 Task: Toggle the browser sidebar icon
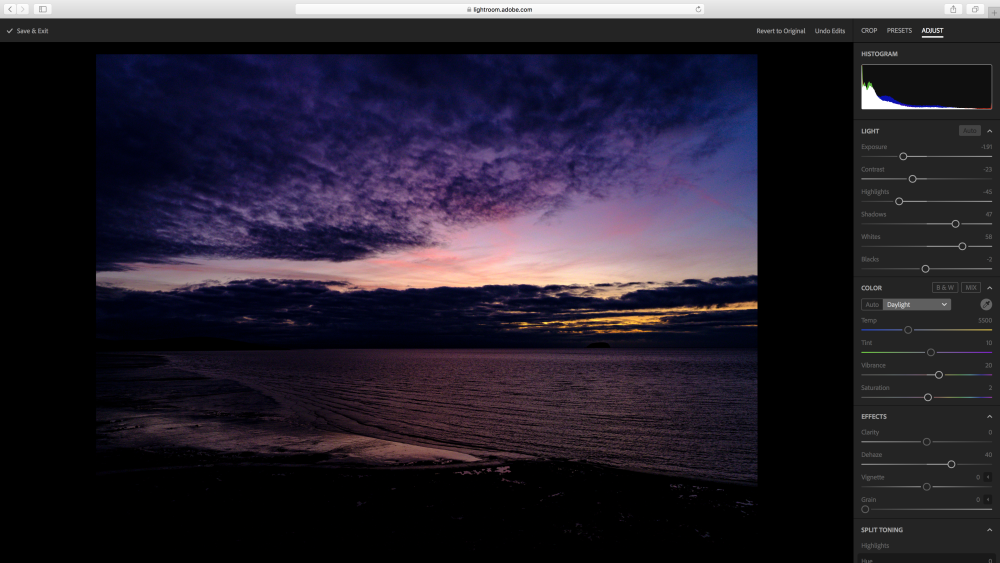tap(43, 9)
